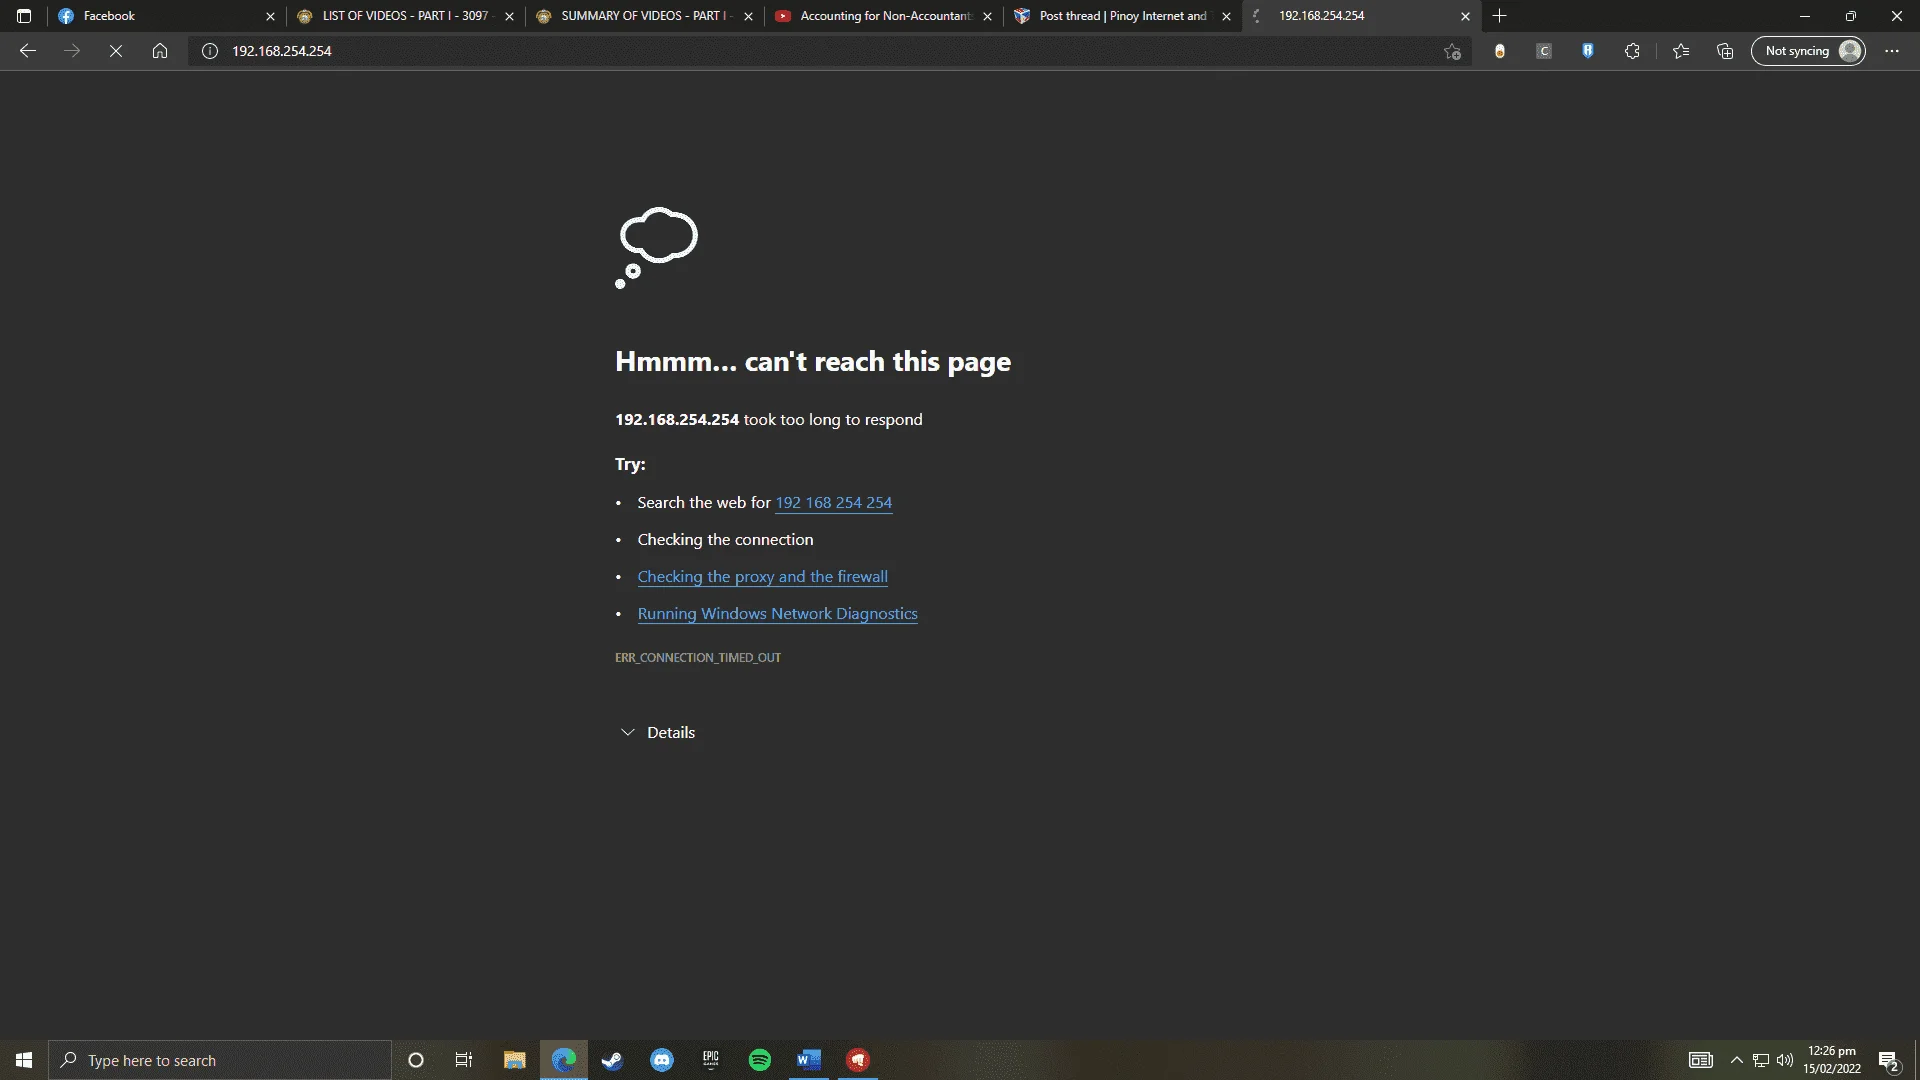Open network status tray icon

[1761, 1060]
